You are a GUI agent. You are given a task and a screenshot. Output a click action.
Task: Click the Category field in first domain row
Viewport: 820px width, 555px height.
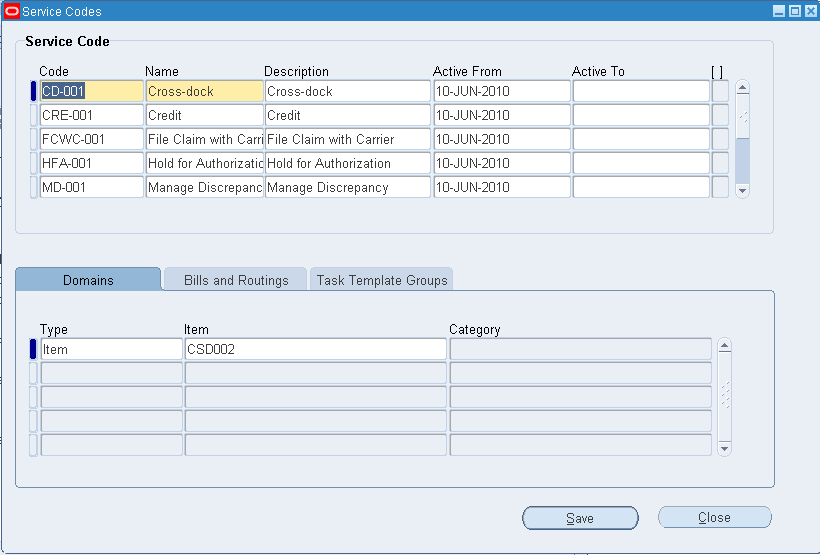point(580,349)
